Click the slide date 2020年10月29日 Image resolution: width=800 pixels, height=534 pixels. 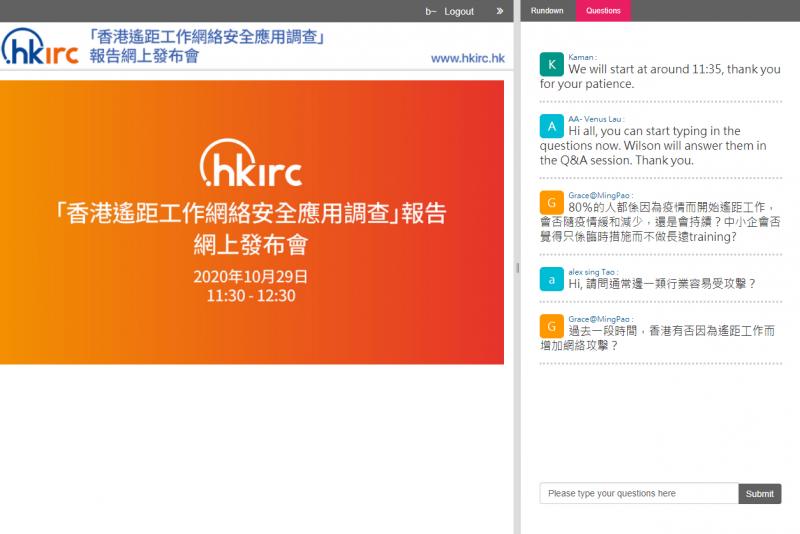(x=251, y=276)
